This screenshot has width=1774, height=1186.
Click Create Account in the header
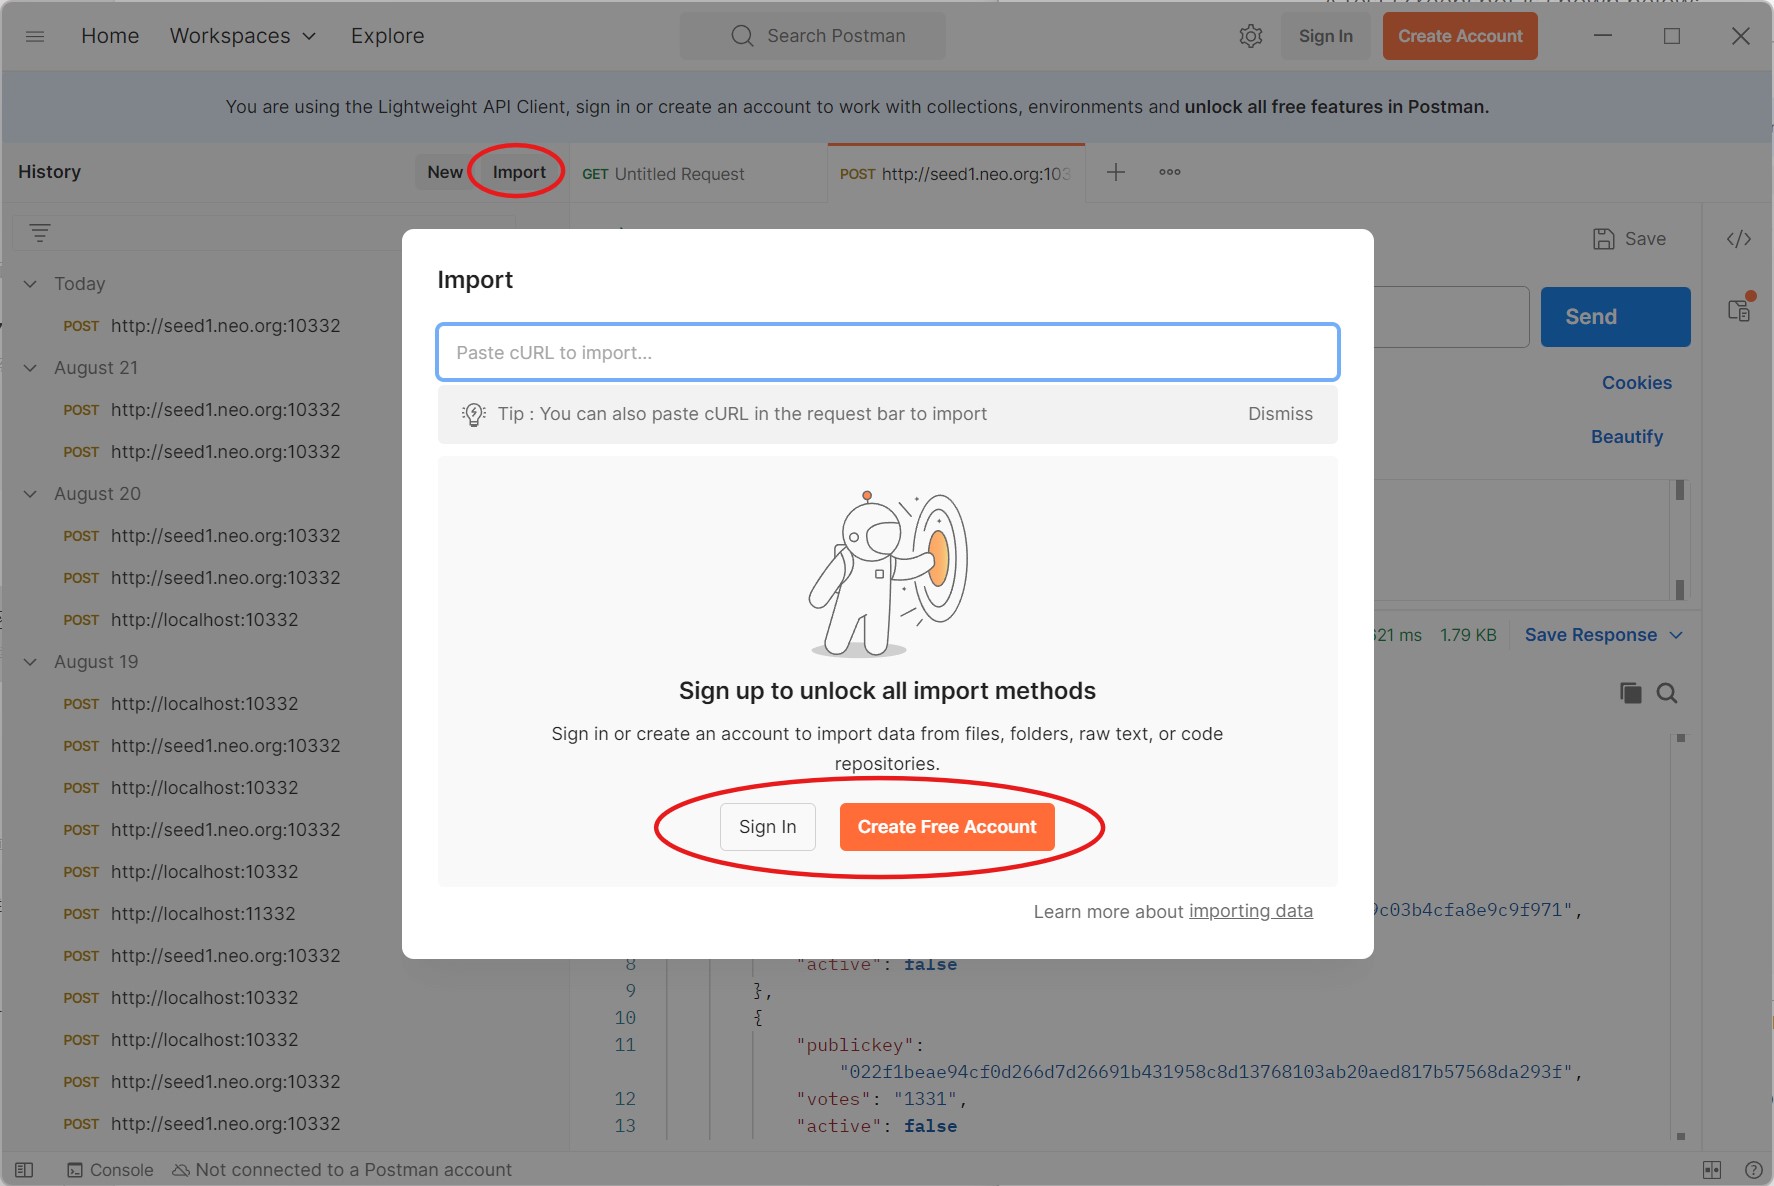pyautogui.click(x=1460, y=36)
